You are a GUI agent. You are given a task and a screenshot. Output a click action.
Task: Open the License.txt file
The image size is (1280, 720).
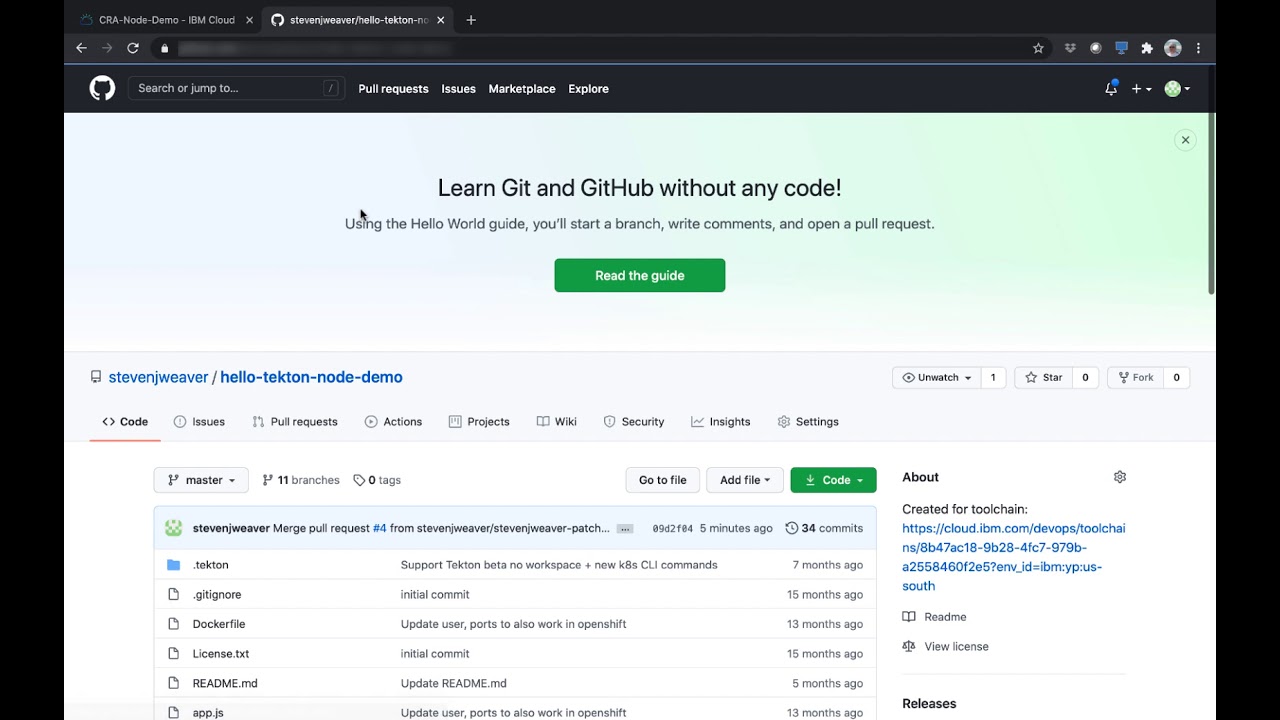tap(221, 653)
